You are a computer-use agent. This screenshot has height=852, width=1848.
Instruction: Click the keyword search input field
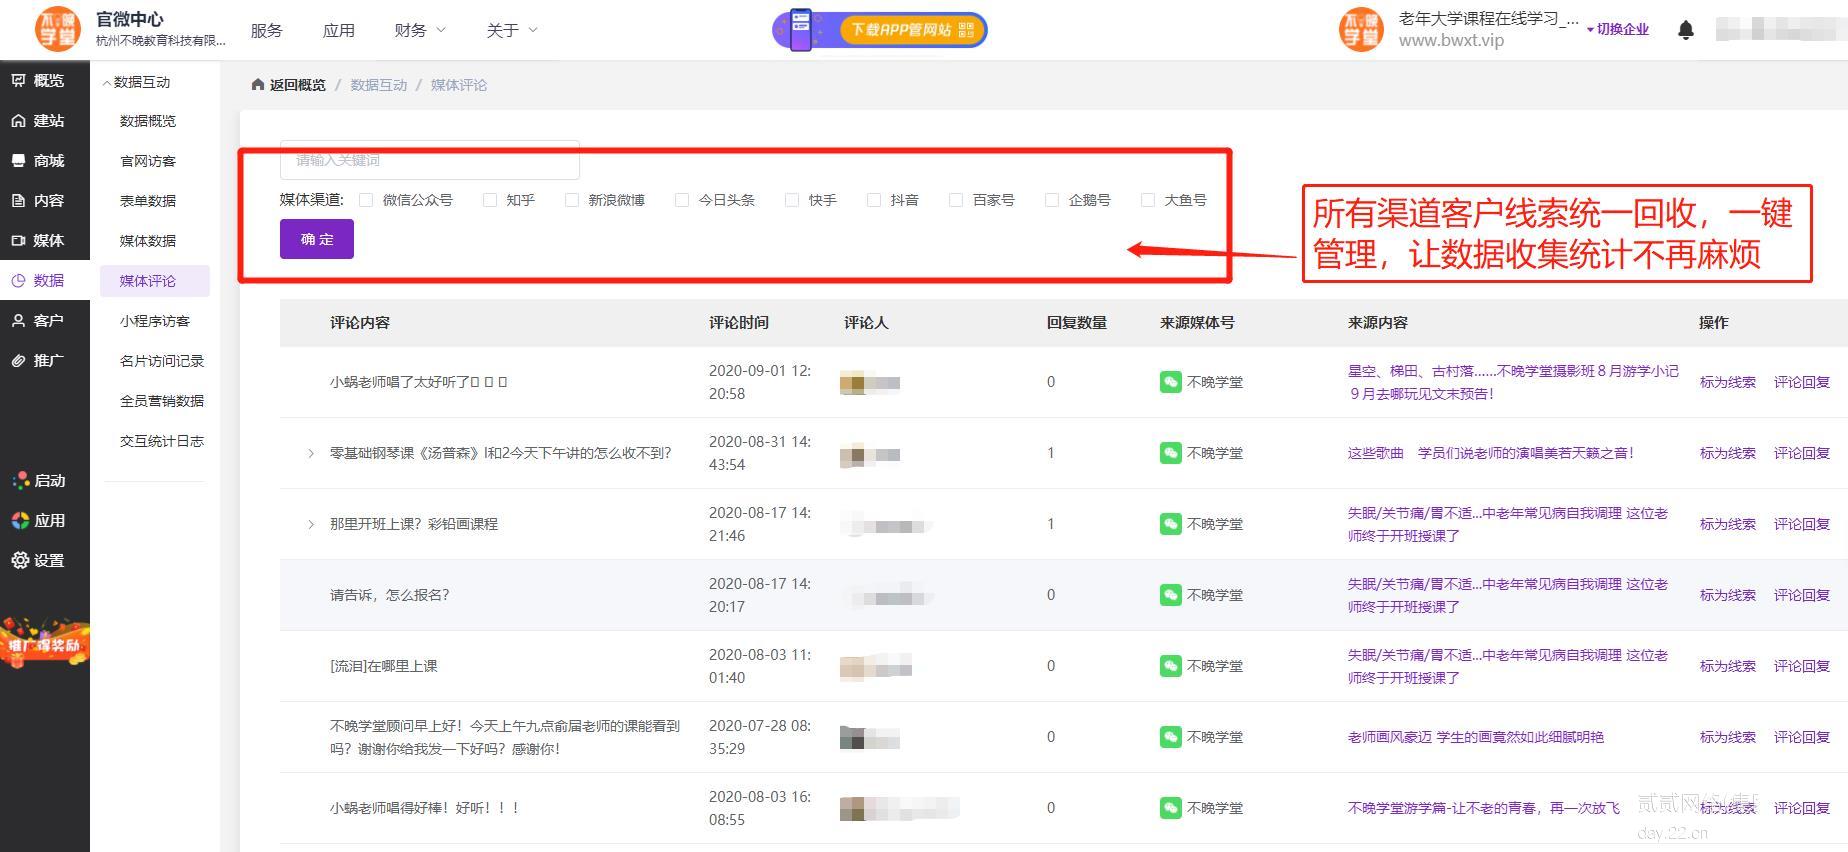click(430, 160)
